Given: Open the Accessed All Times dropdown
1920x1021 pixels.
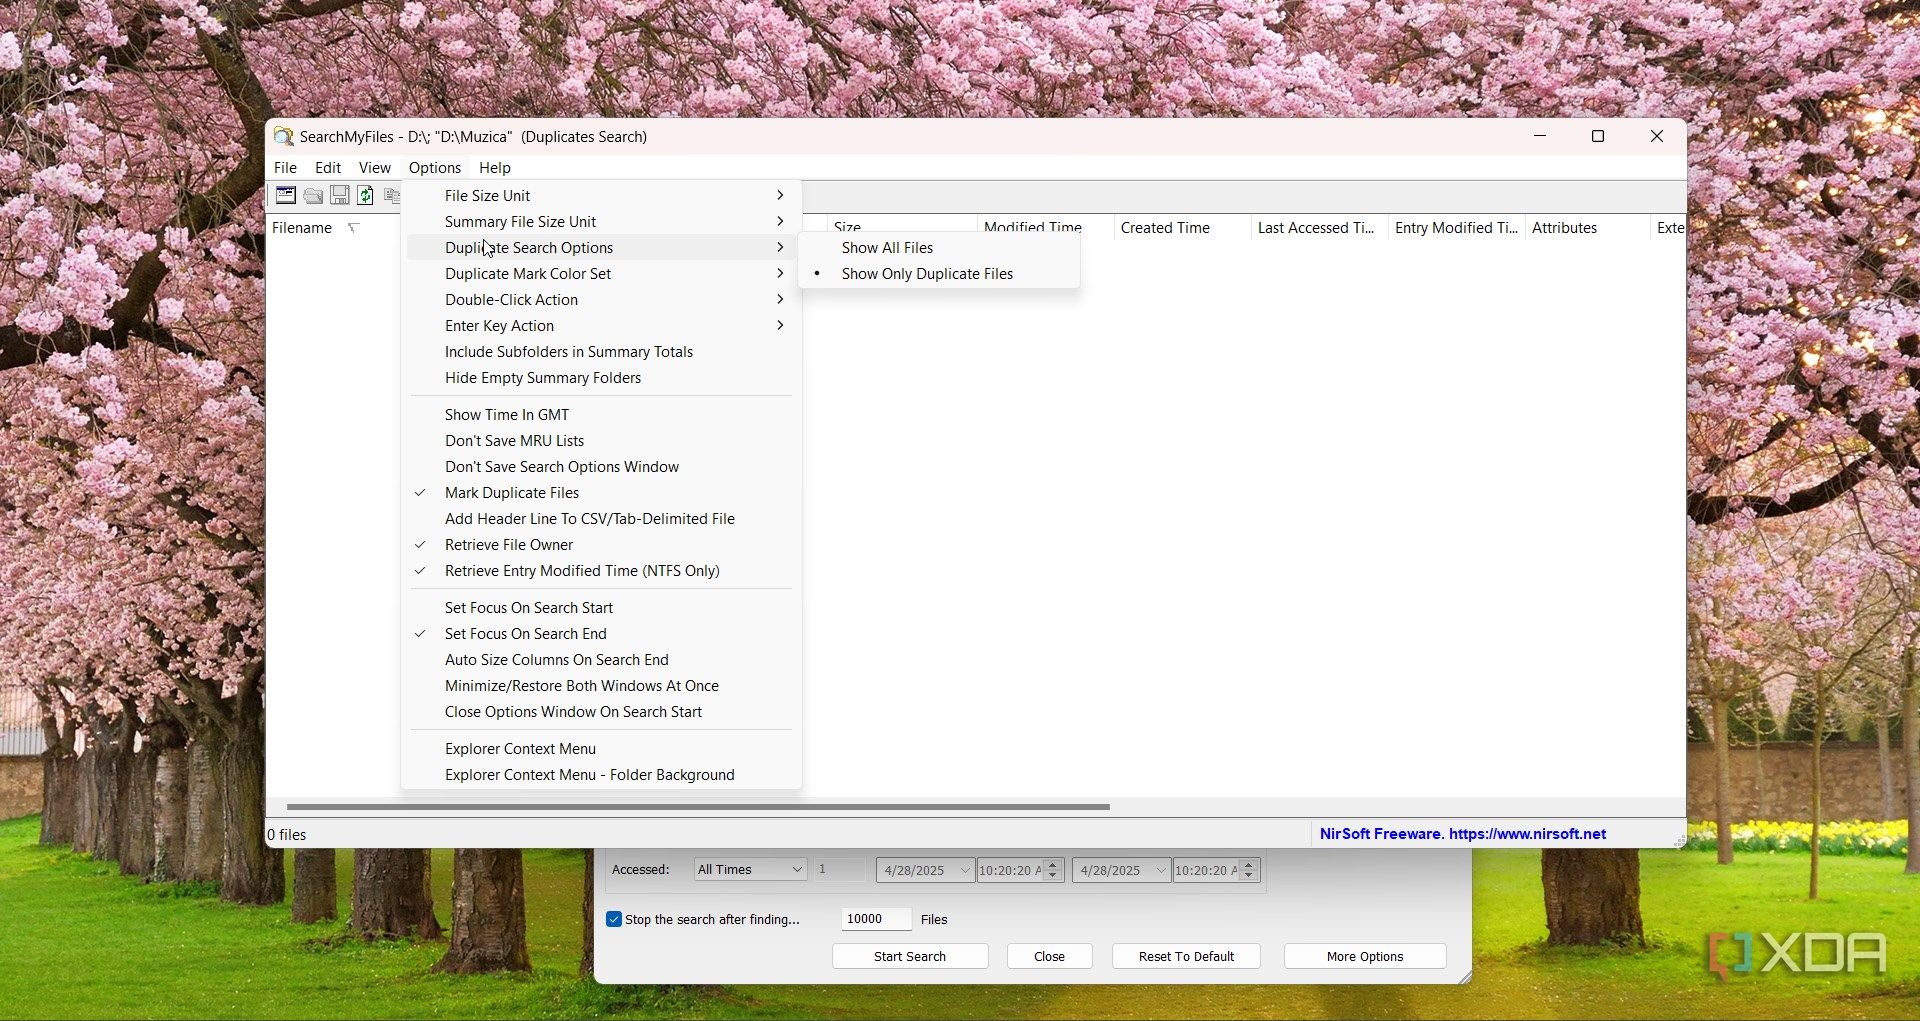Looking at the screenshot, I should 750,870.
